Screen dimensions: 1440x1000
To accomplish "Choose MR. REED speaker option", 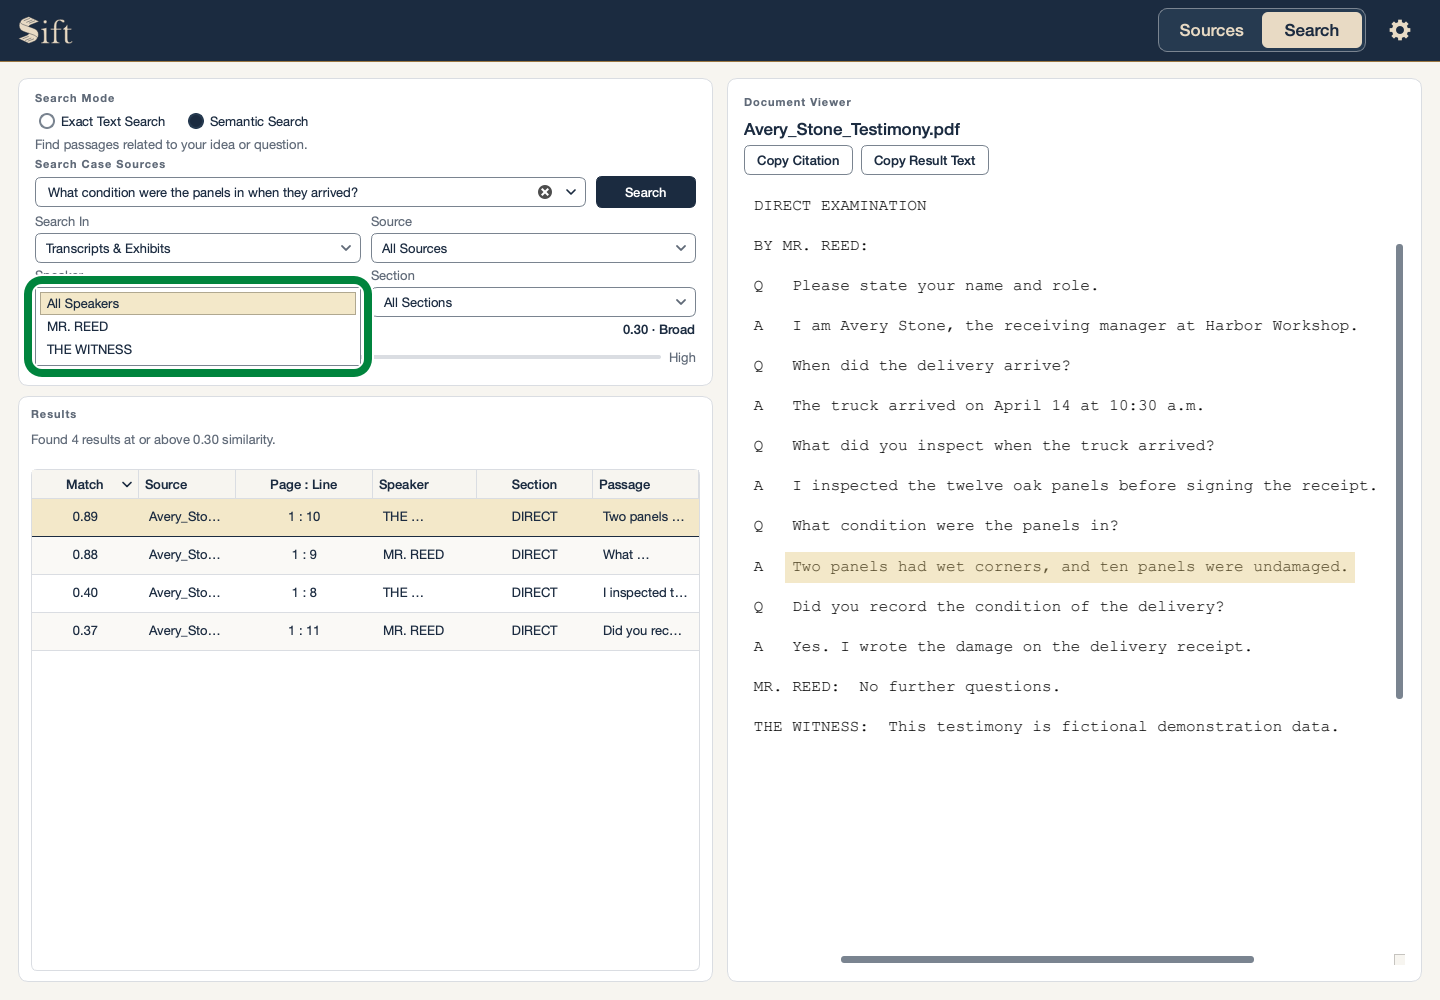I will coord(198,327).
